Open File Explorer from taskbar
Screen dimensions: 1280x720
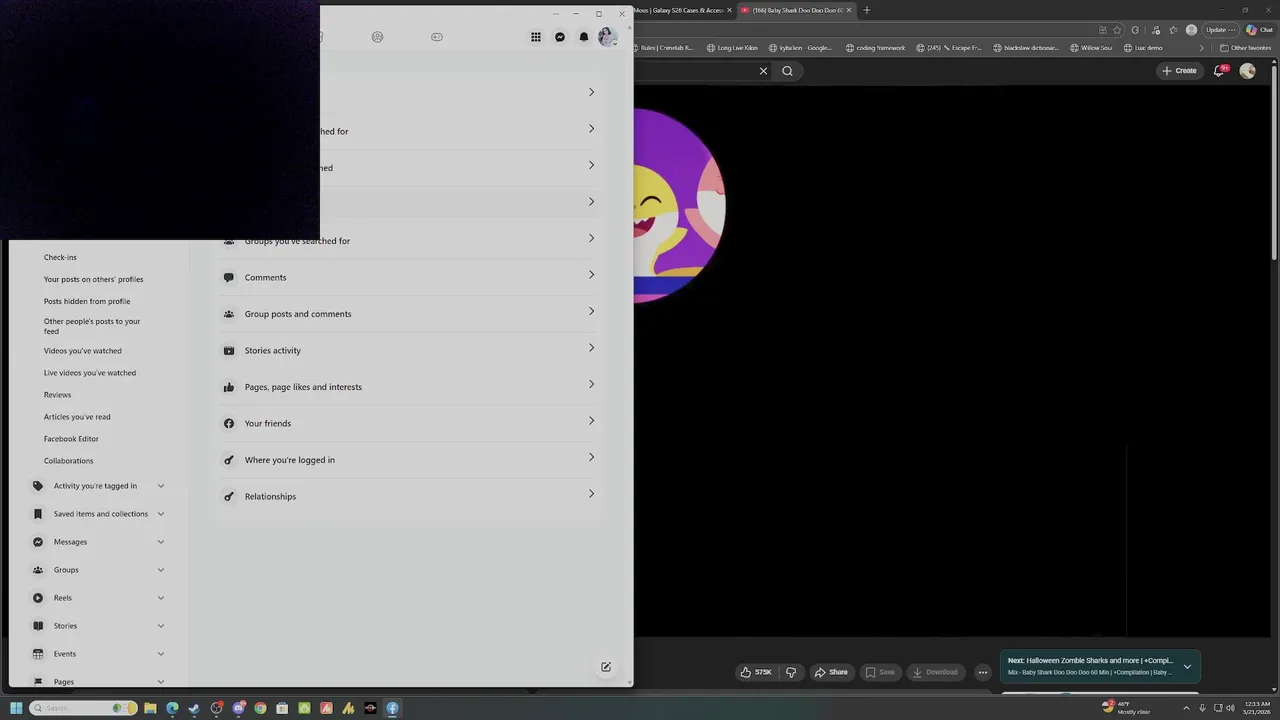click(150, 708)
